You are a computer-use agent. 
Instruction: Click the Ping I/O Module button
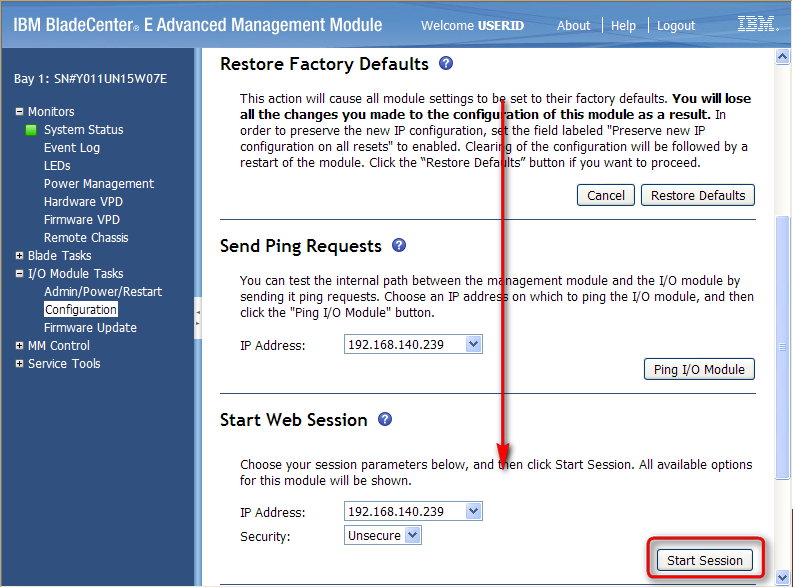tap(699, 370)
